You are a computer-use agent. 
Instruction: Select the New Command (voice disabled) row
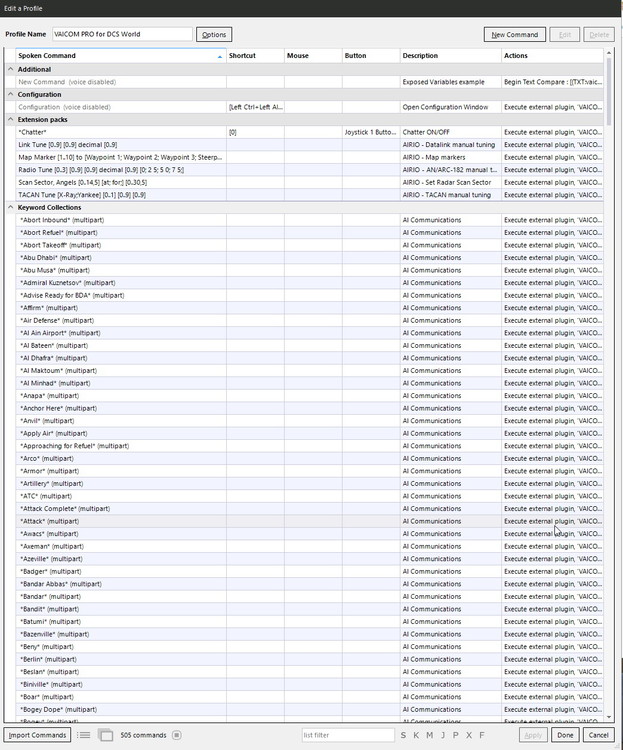pos(310,82)
